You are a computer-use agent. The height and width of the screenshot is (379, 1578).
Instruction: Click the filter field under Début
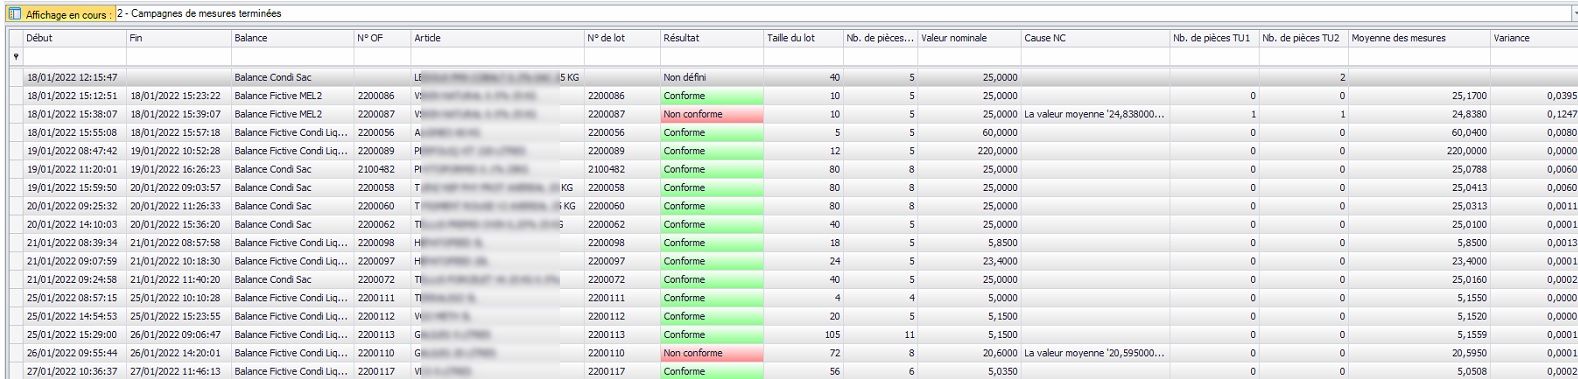click(x=75, y=57)
